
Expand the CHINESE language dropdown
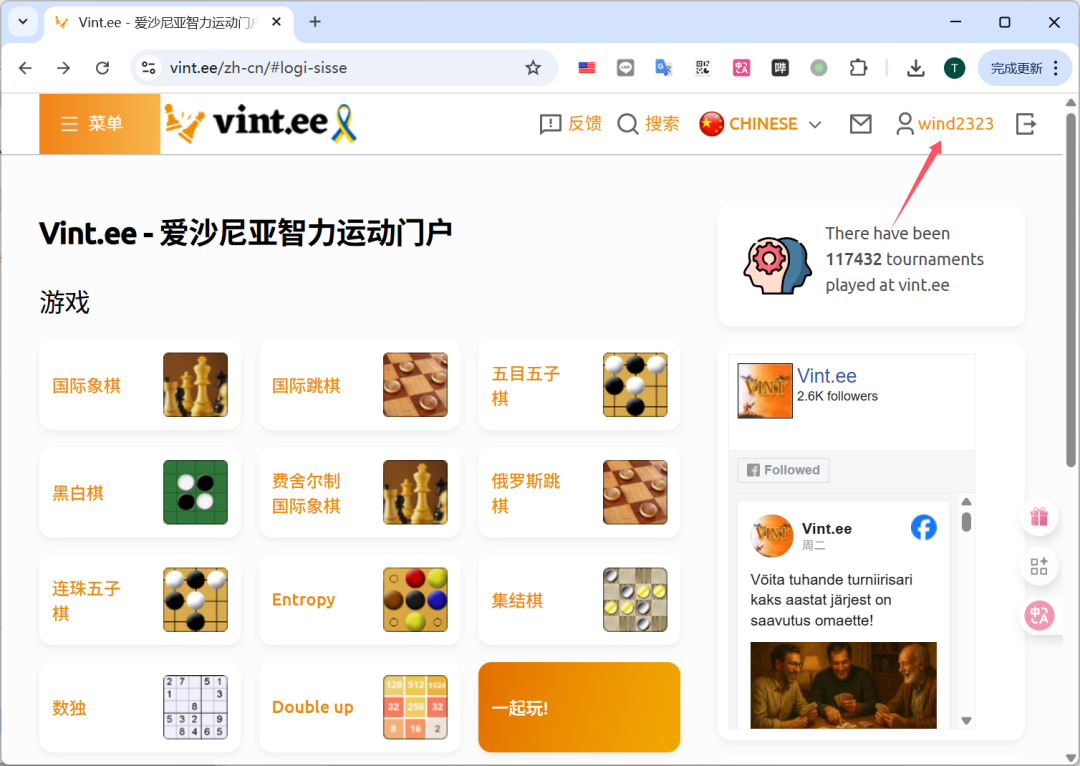click(x=760, y=124)
